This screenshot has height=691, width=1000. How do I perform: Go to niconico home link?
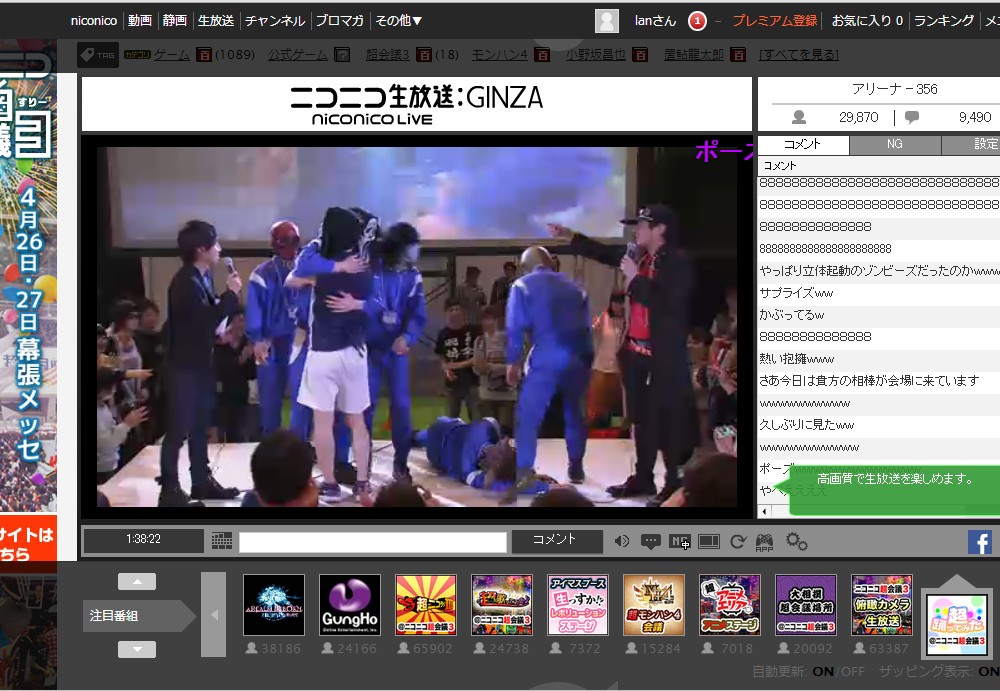94,21
